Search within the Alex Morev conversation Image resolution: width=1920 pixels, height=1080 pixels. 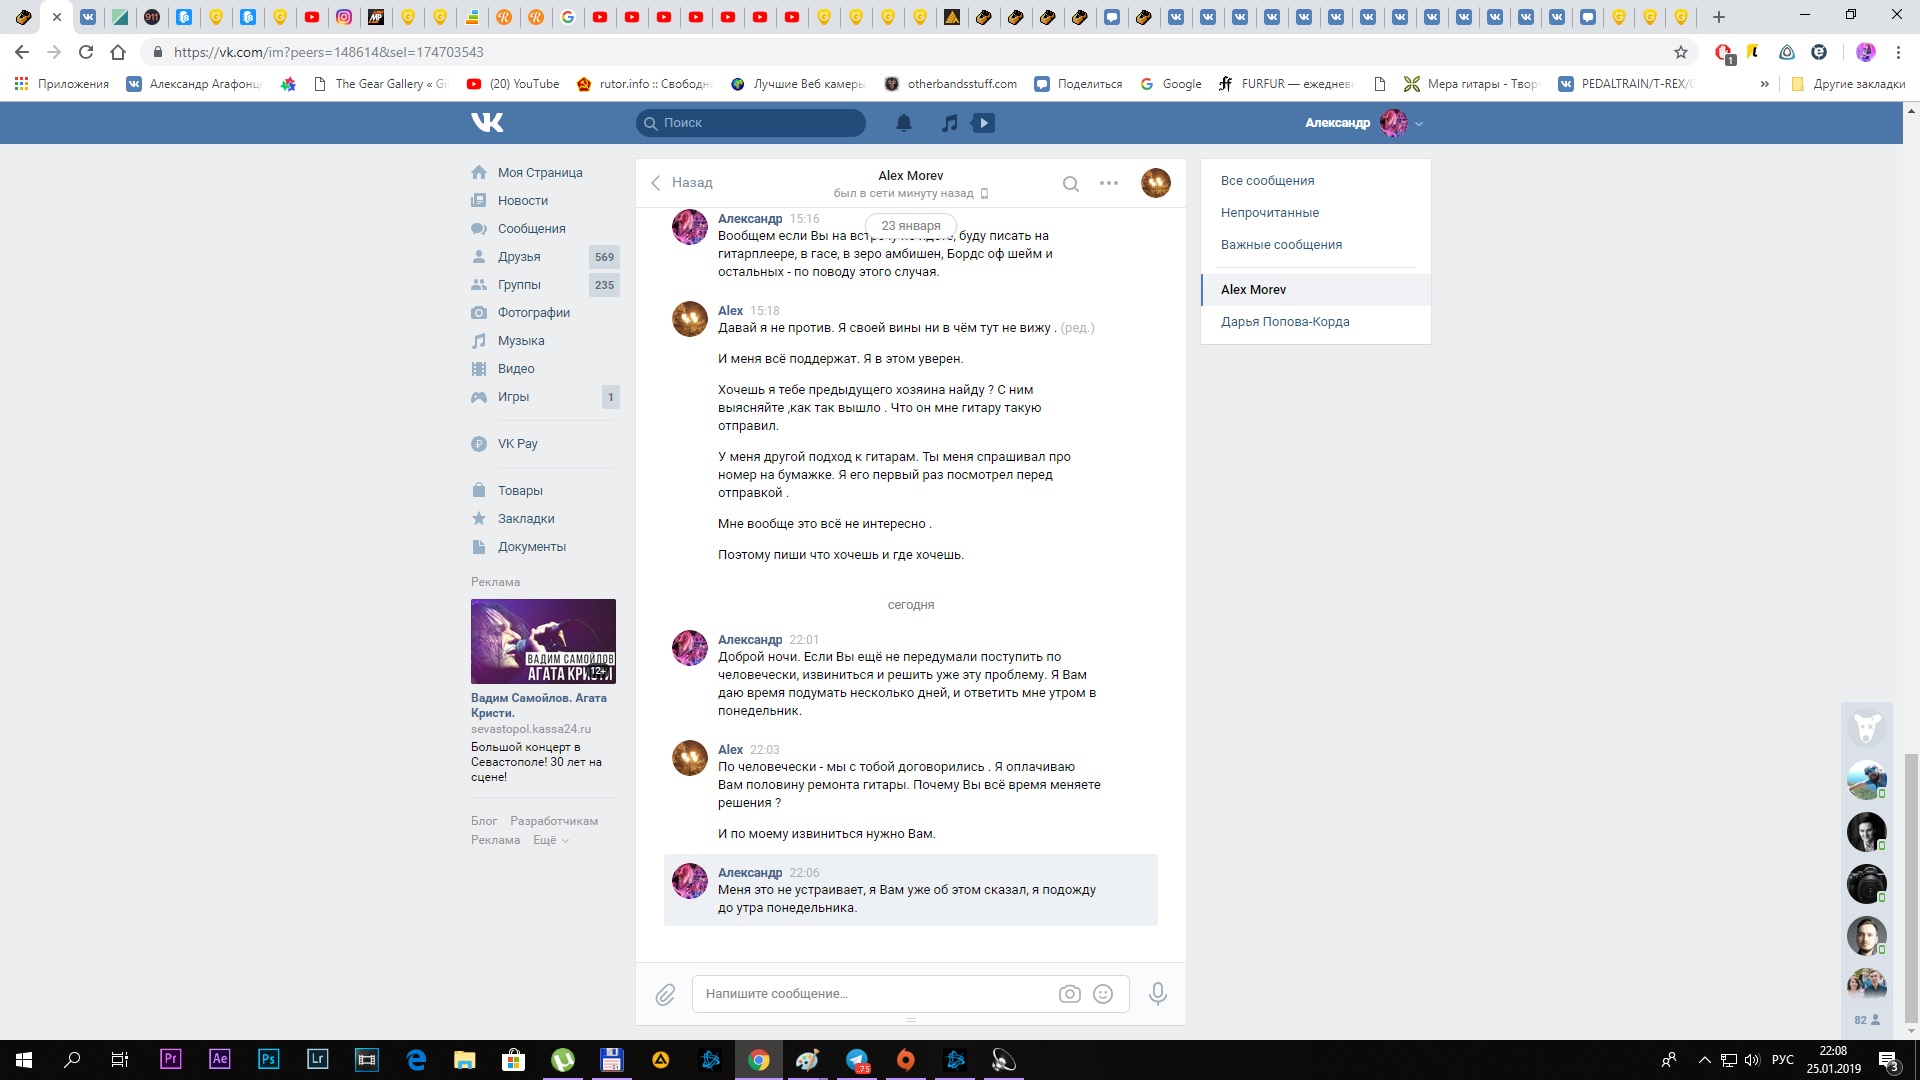coord(1070,184)
